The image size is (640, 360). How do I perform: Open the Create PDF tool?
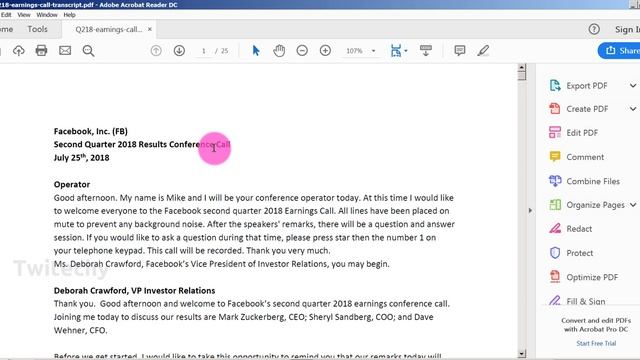(x=587, y=109)
